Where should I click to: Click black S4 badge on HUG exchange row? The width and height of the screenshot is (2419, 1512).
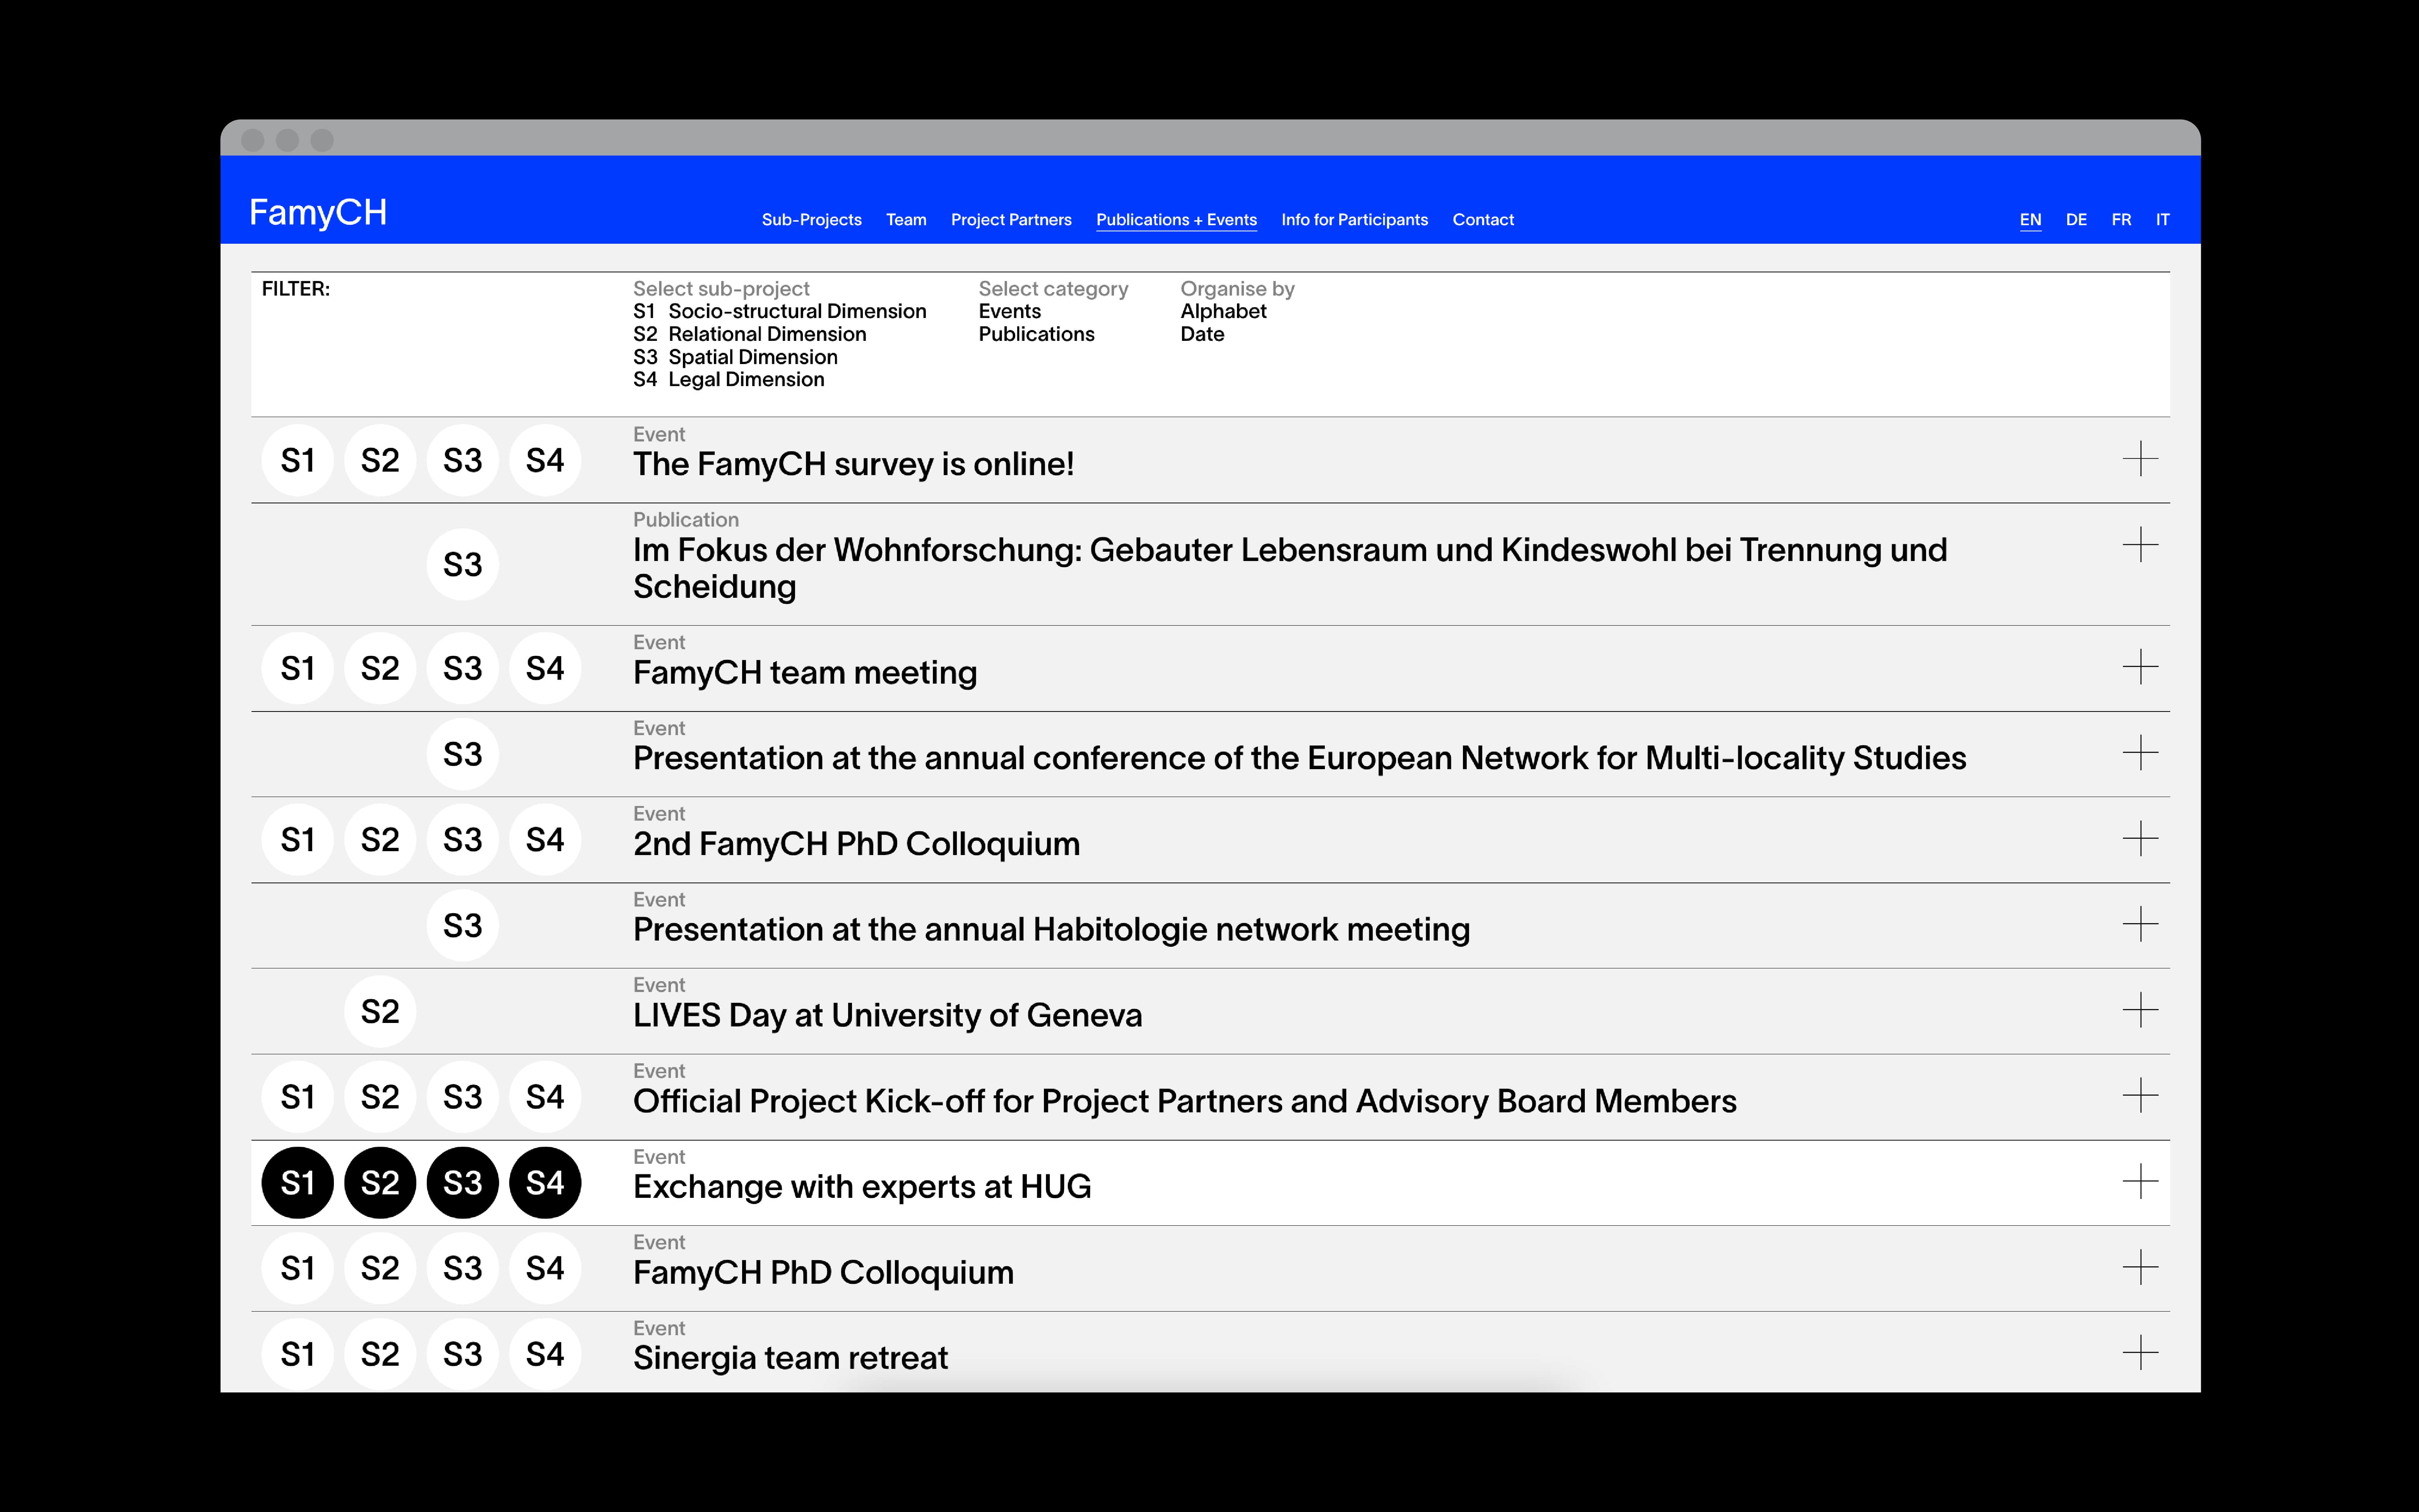pyautogui.click(x=545, y=1183)
